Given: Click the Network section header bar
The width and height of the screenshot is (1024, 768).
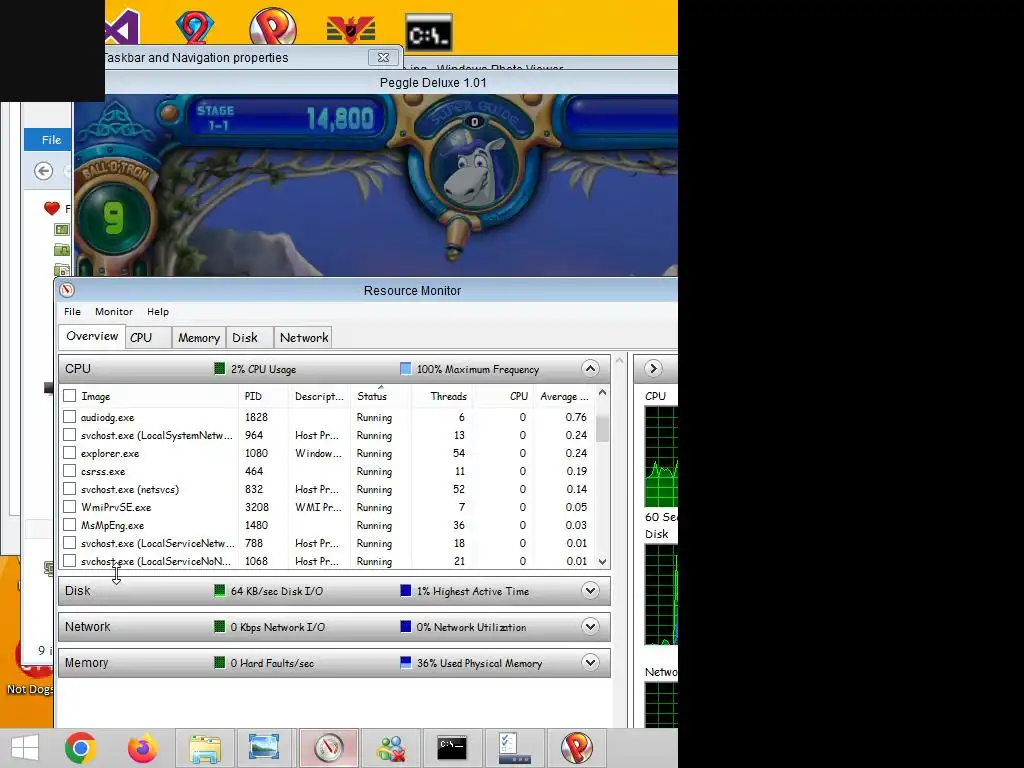Looking at the screenshot, I should pyautogui.click(x=334, y=626).
